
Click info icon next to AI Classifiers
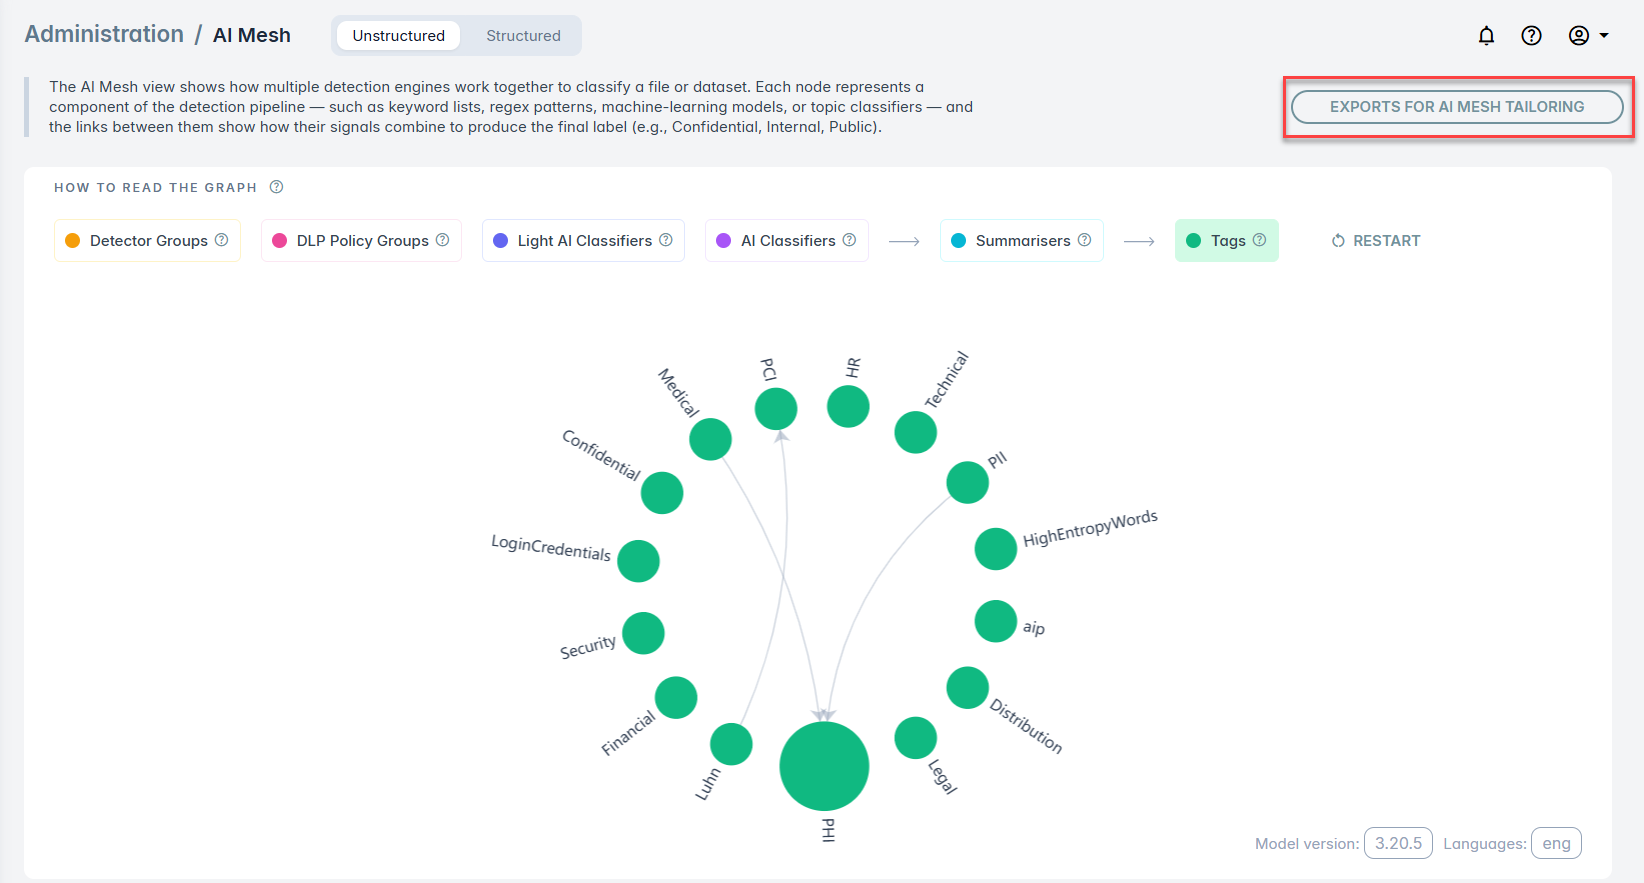(x=849, y=240)
